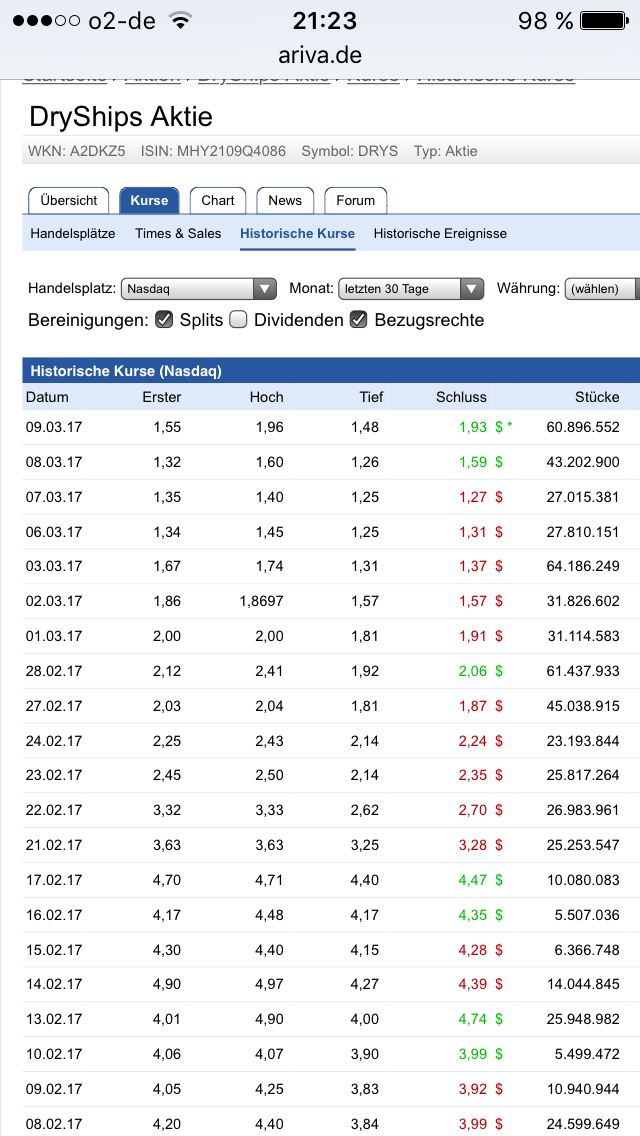Tap the ariva.de address bar
Image resolution: width=640 pixels, height=1136 pixels.
[x=320, y=55]
